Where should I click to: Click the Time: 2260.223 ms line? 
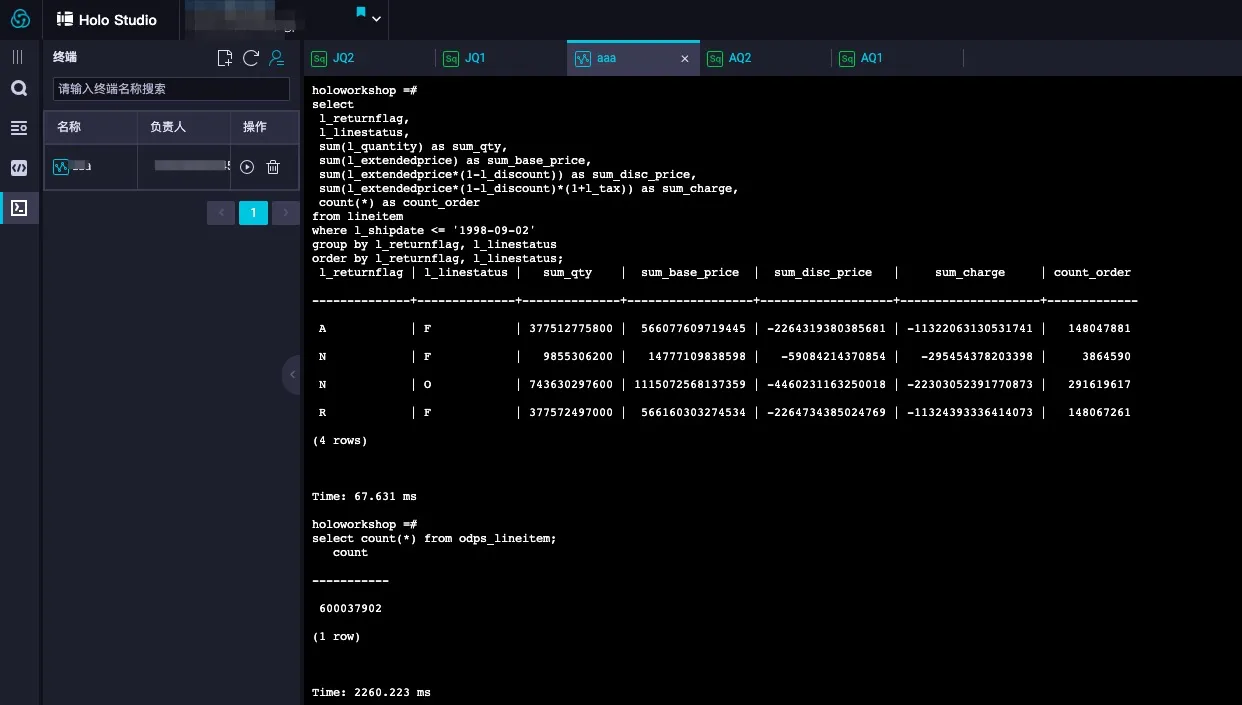click(371, 692)
